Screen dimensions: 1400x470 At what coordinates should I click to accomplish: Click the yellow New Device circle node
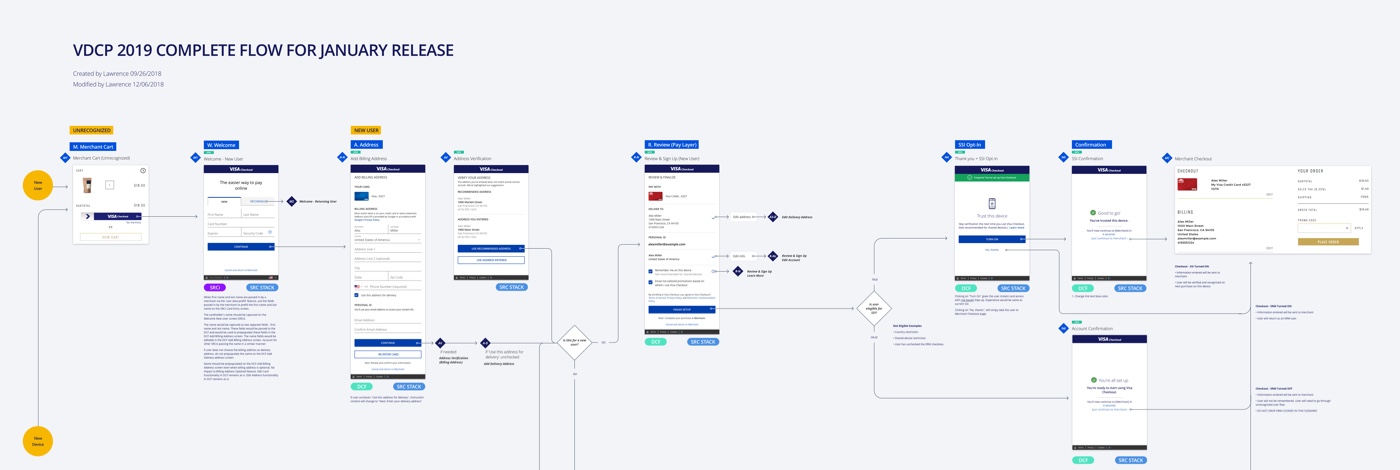38,441
